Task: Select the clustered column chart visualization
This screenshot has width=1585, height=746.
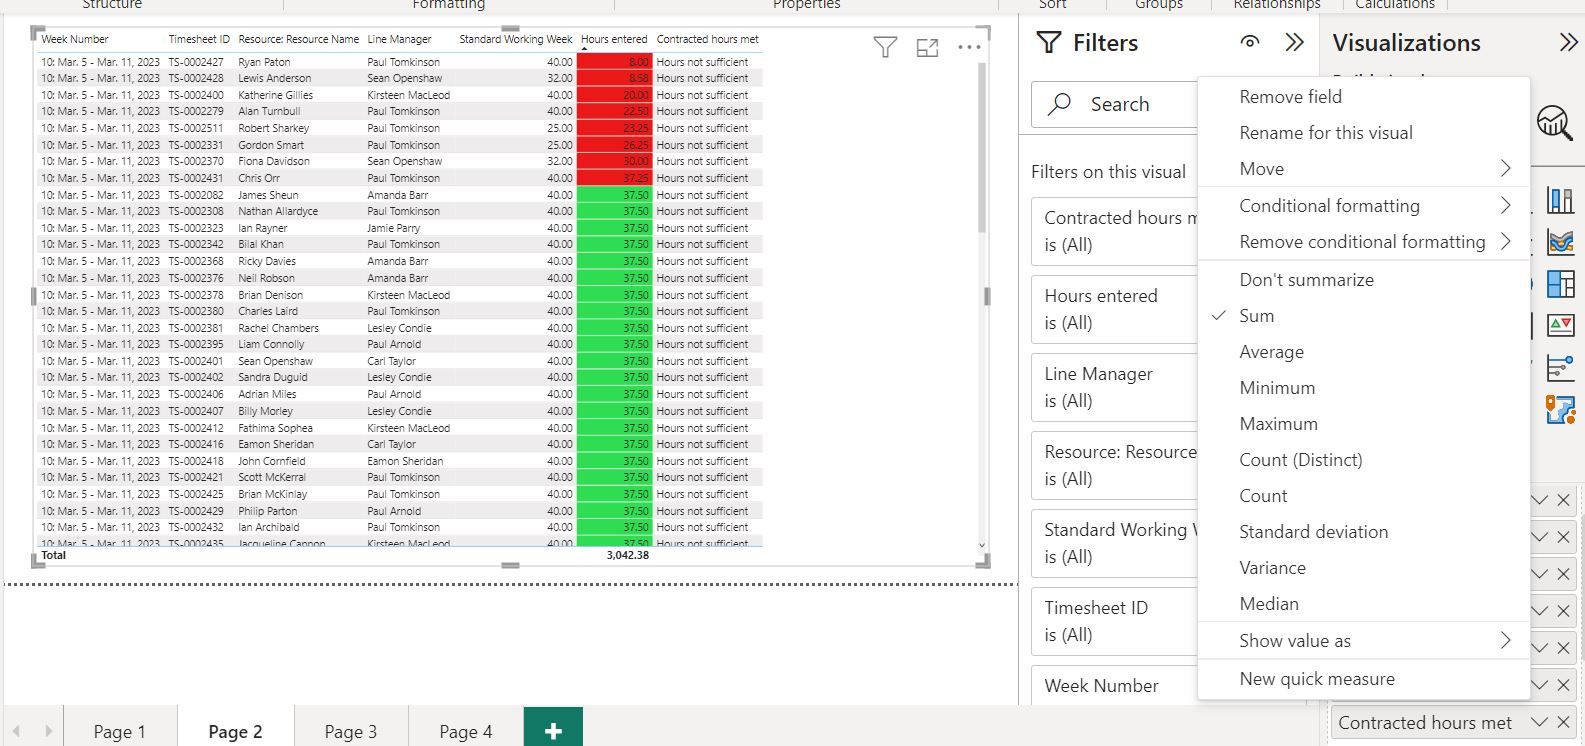Action: click(x=1560, y=200)
